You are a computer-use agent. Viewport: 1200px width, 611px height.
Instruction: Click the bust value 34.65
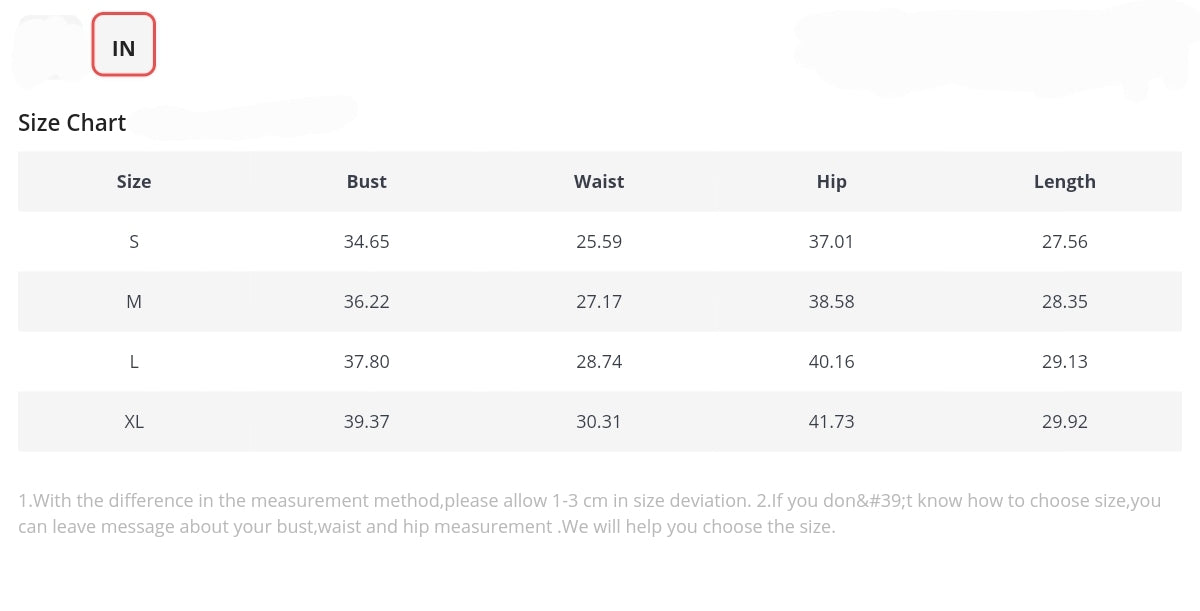[366, 242]
